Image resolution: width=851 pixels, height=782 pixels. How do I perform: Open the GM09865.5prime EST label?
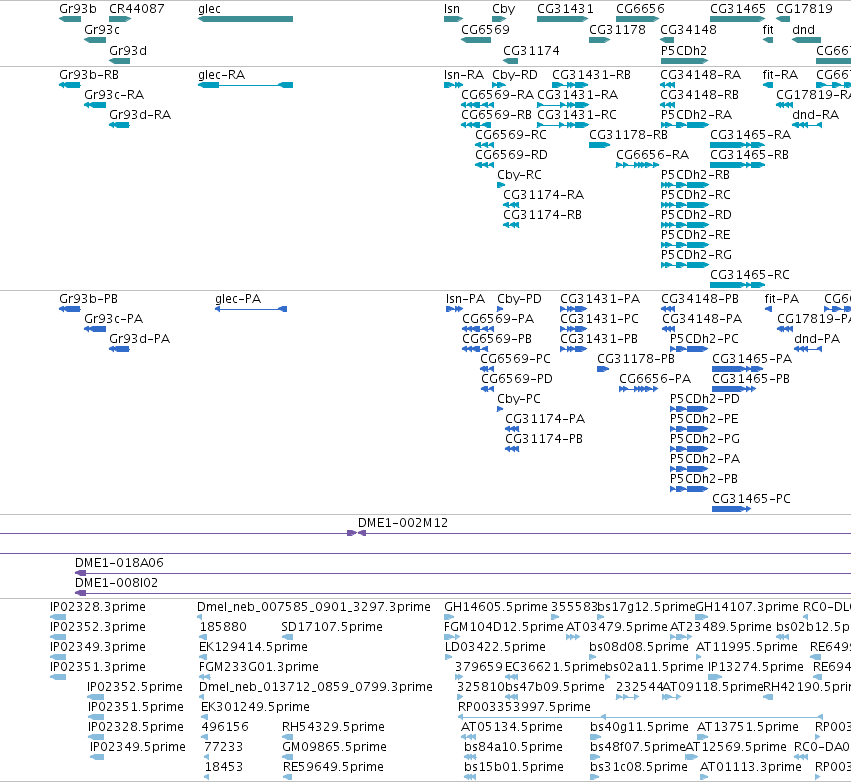(x=334, y=746)
